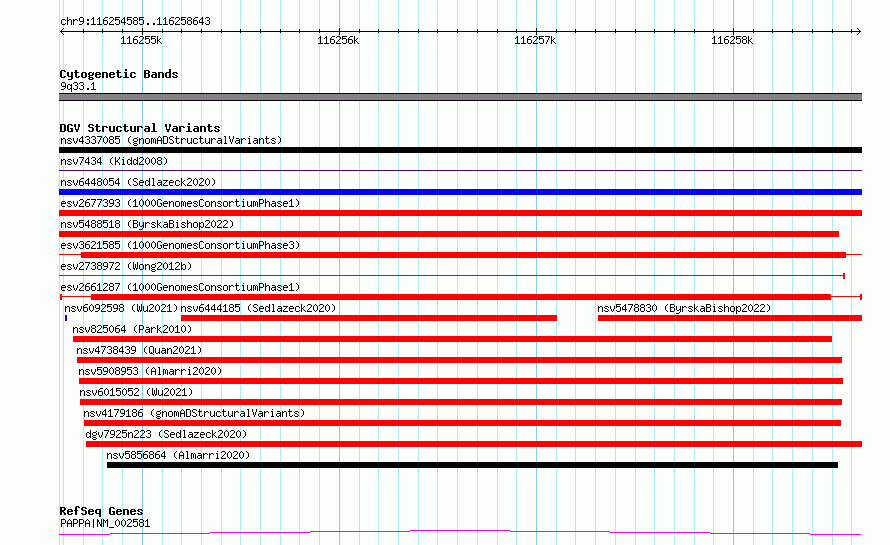Select the red nsv5908953 variant bar
This screenshot has height=545, width=890.
pyautogui.click(x=461, y=381)
